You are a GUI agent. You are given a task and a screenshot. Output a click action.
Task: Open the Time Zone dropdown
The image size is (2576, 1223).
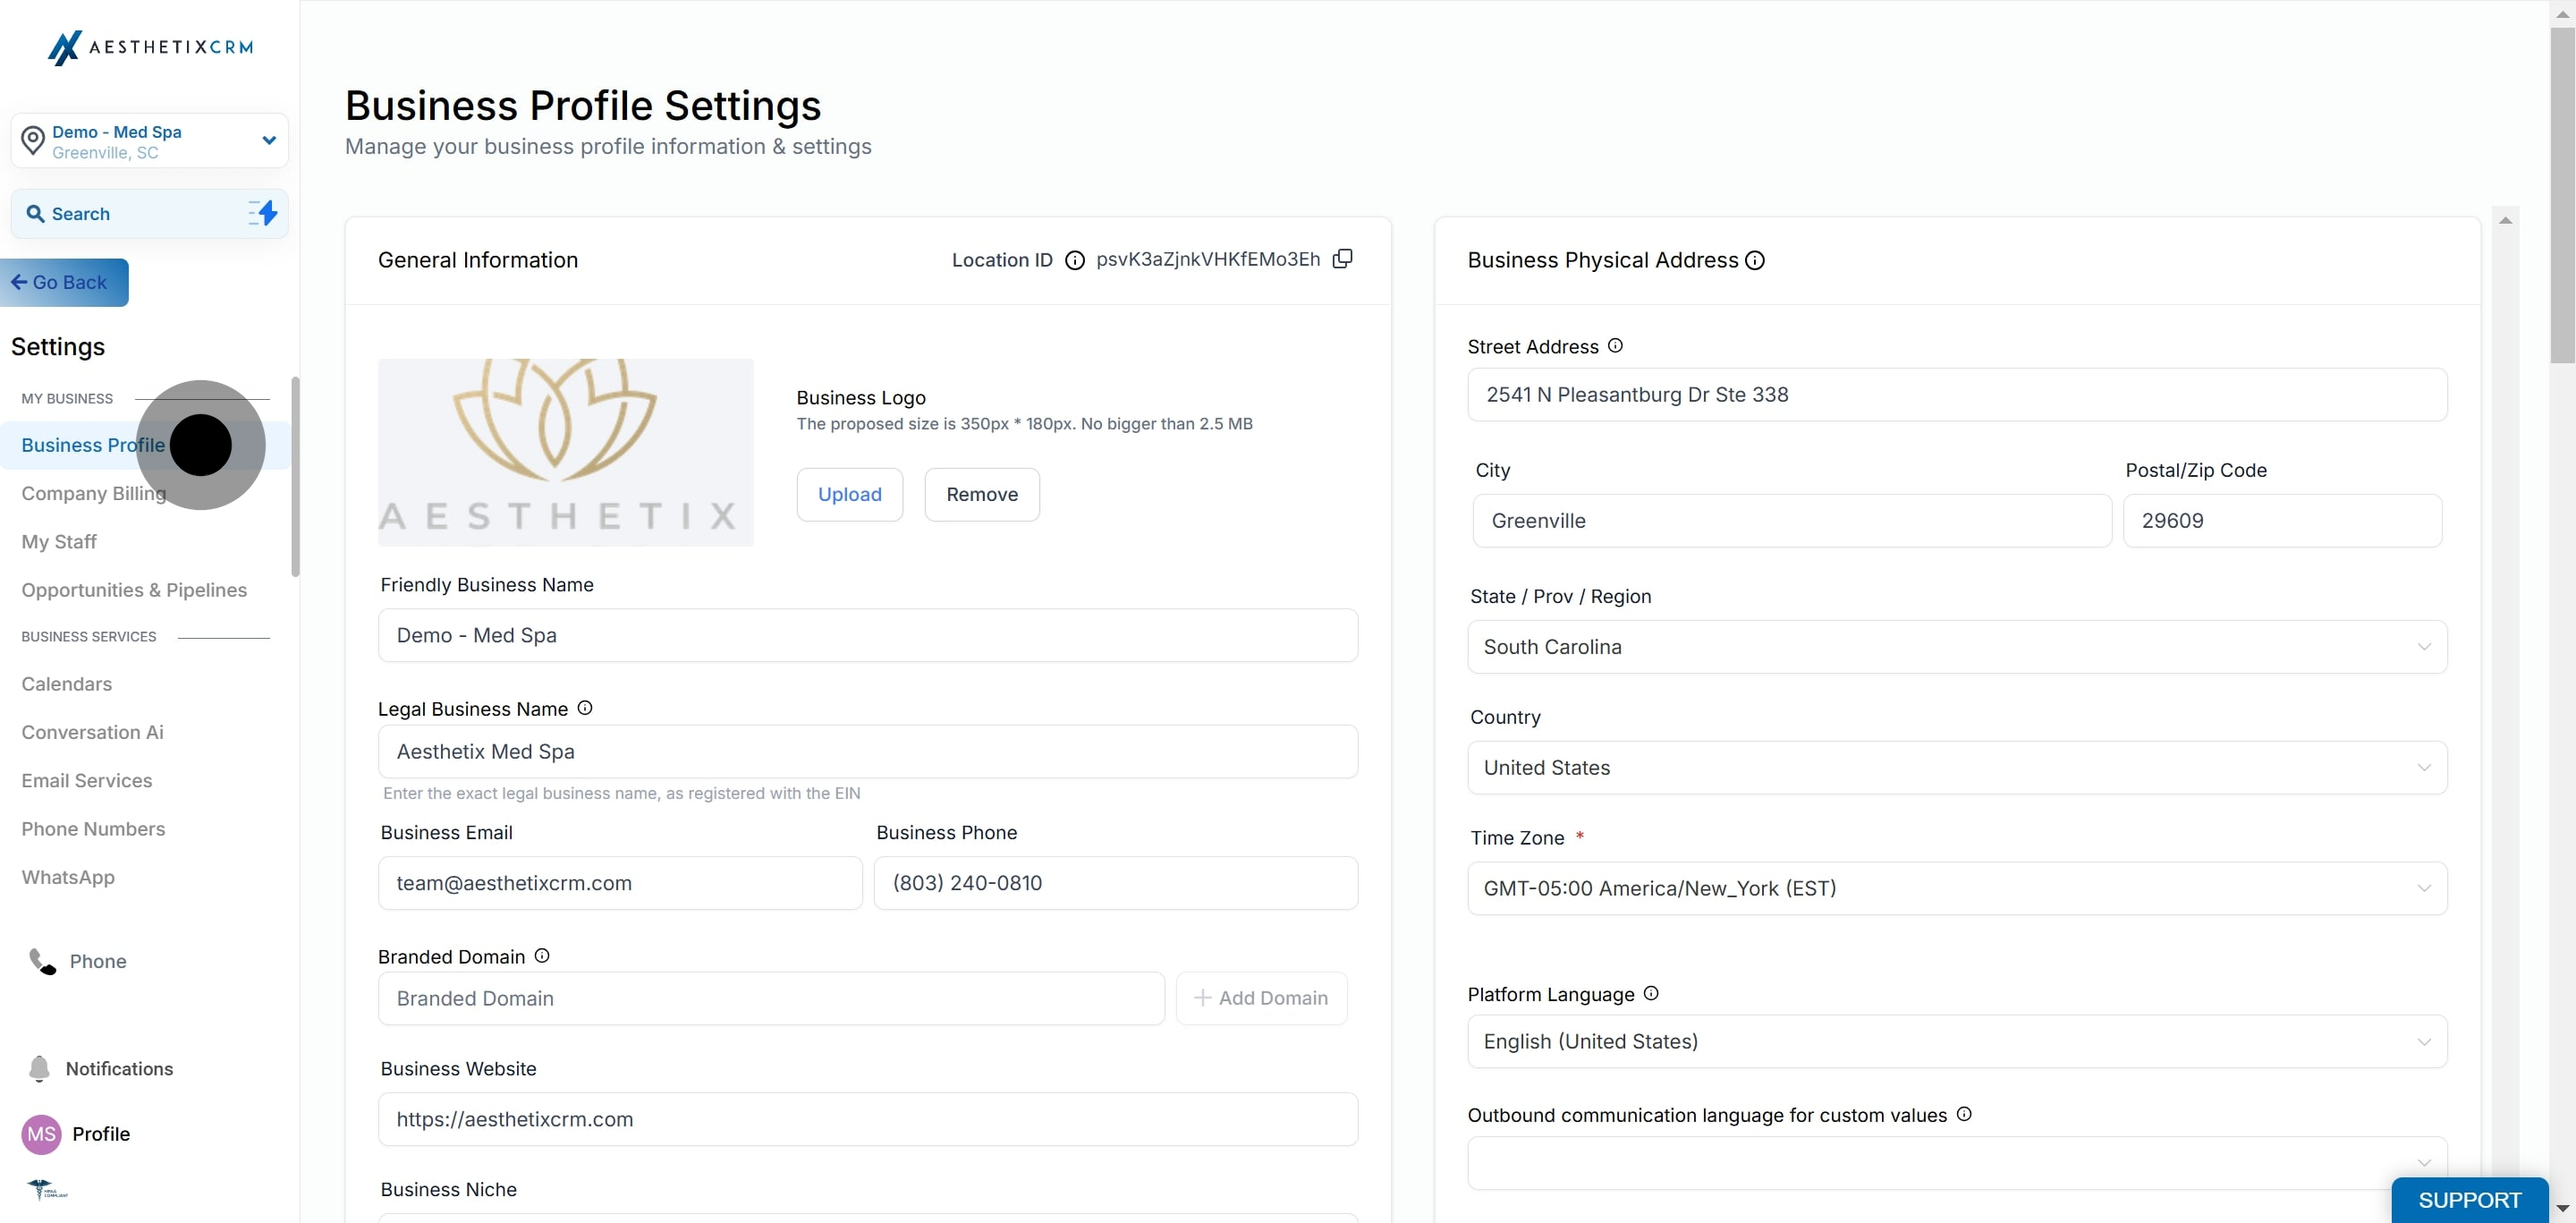1956,888
